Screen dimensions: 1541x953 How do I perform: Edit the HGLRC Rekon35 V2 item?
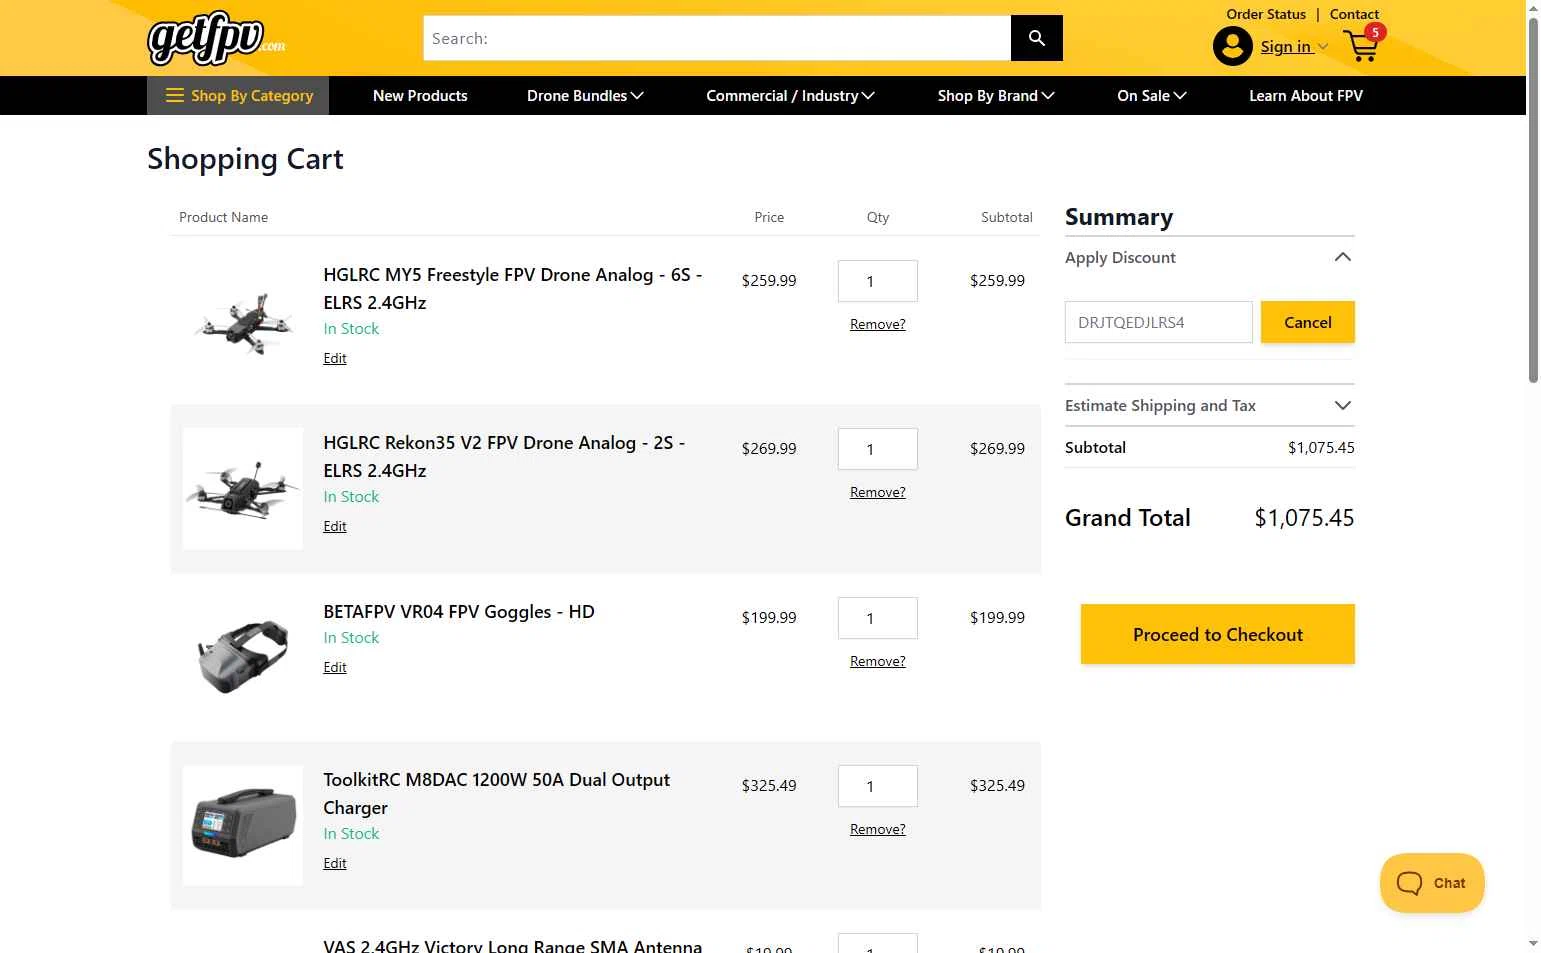click(335, 526)
